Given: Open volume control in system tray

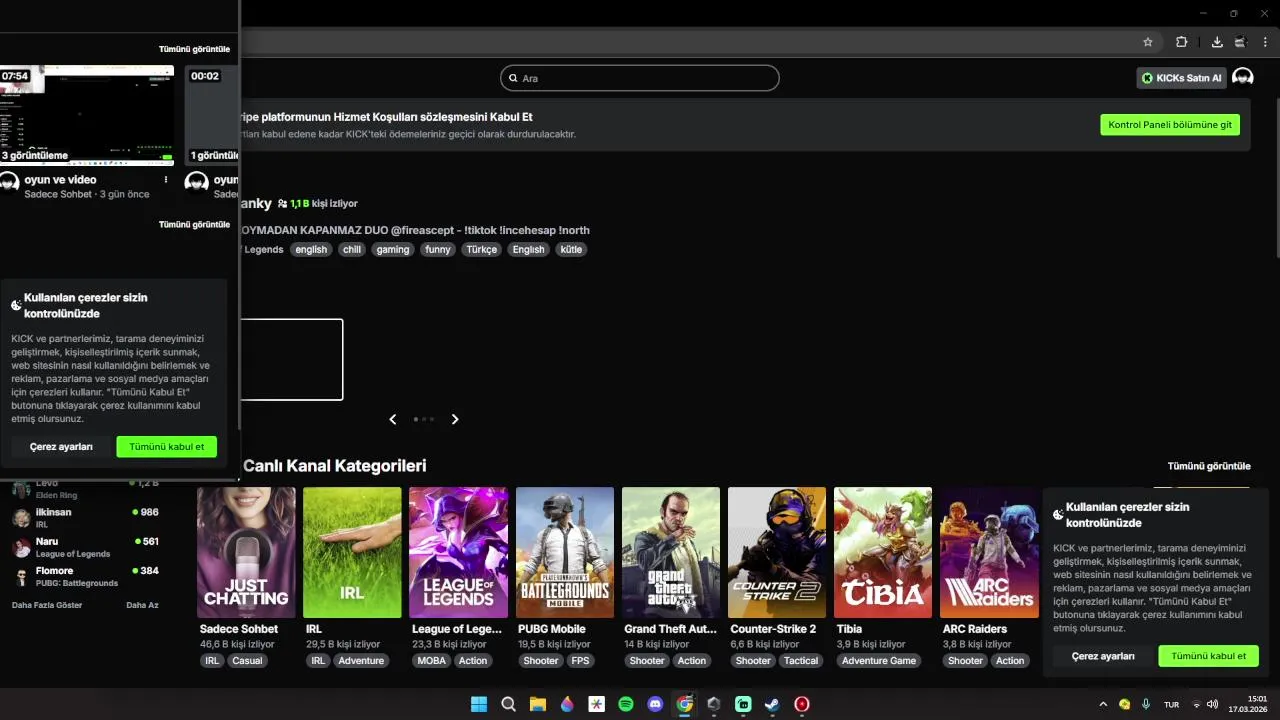Looking at the screenshot, I should 1213,704.
